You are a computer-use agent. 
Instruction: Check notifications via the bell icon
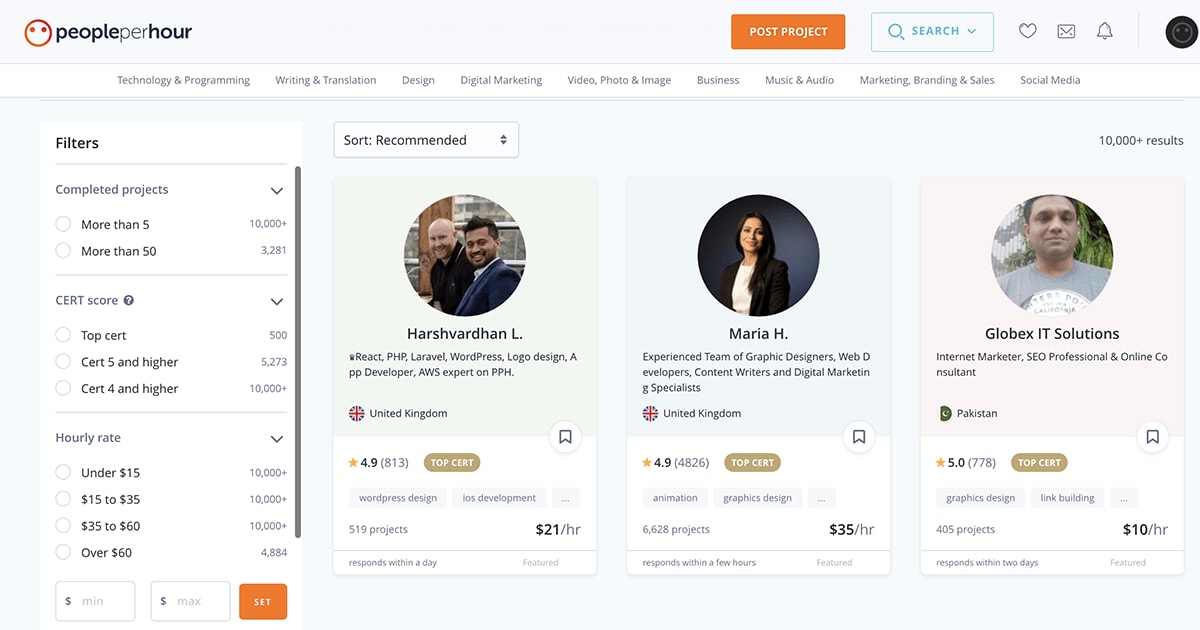point(1104,31)
